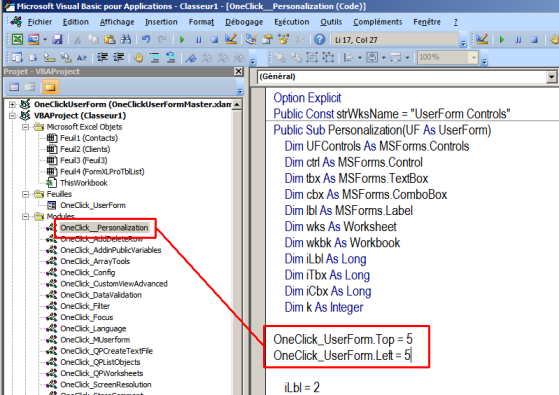559x395 pixels.
Task: Collapse the Modules folder
Action: point(26,216)
